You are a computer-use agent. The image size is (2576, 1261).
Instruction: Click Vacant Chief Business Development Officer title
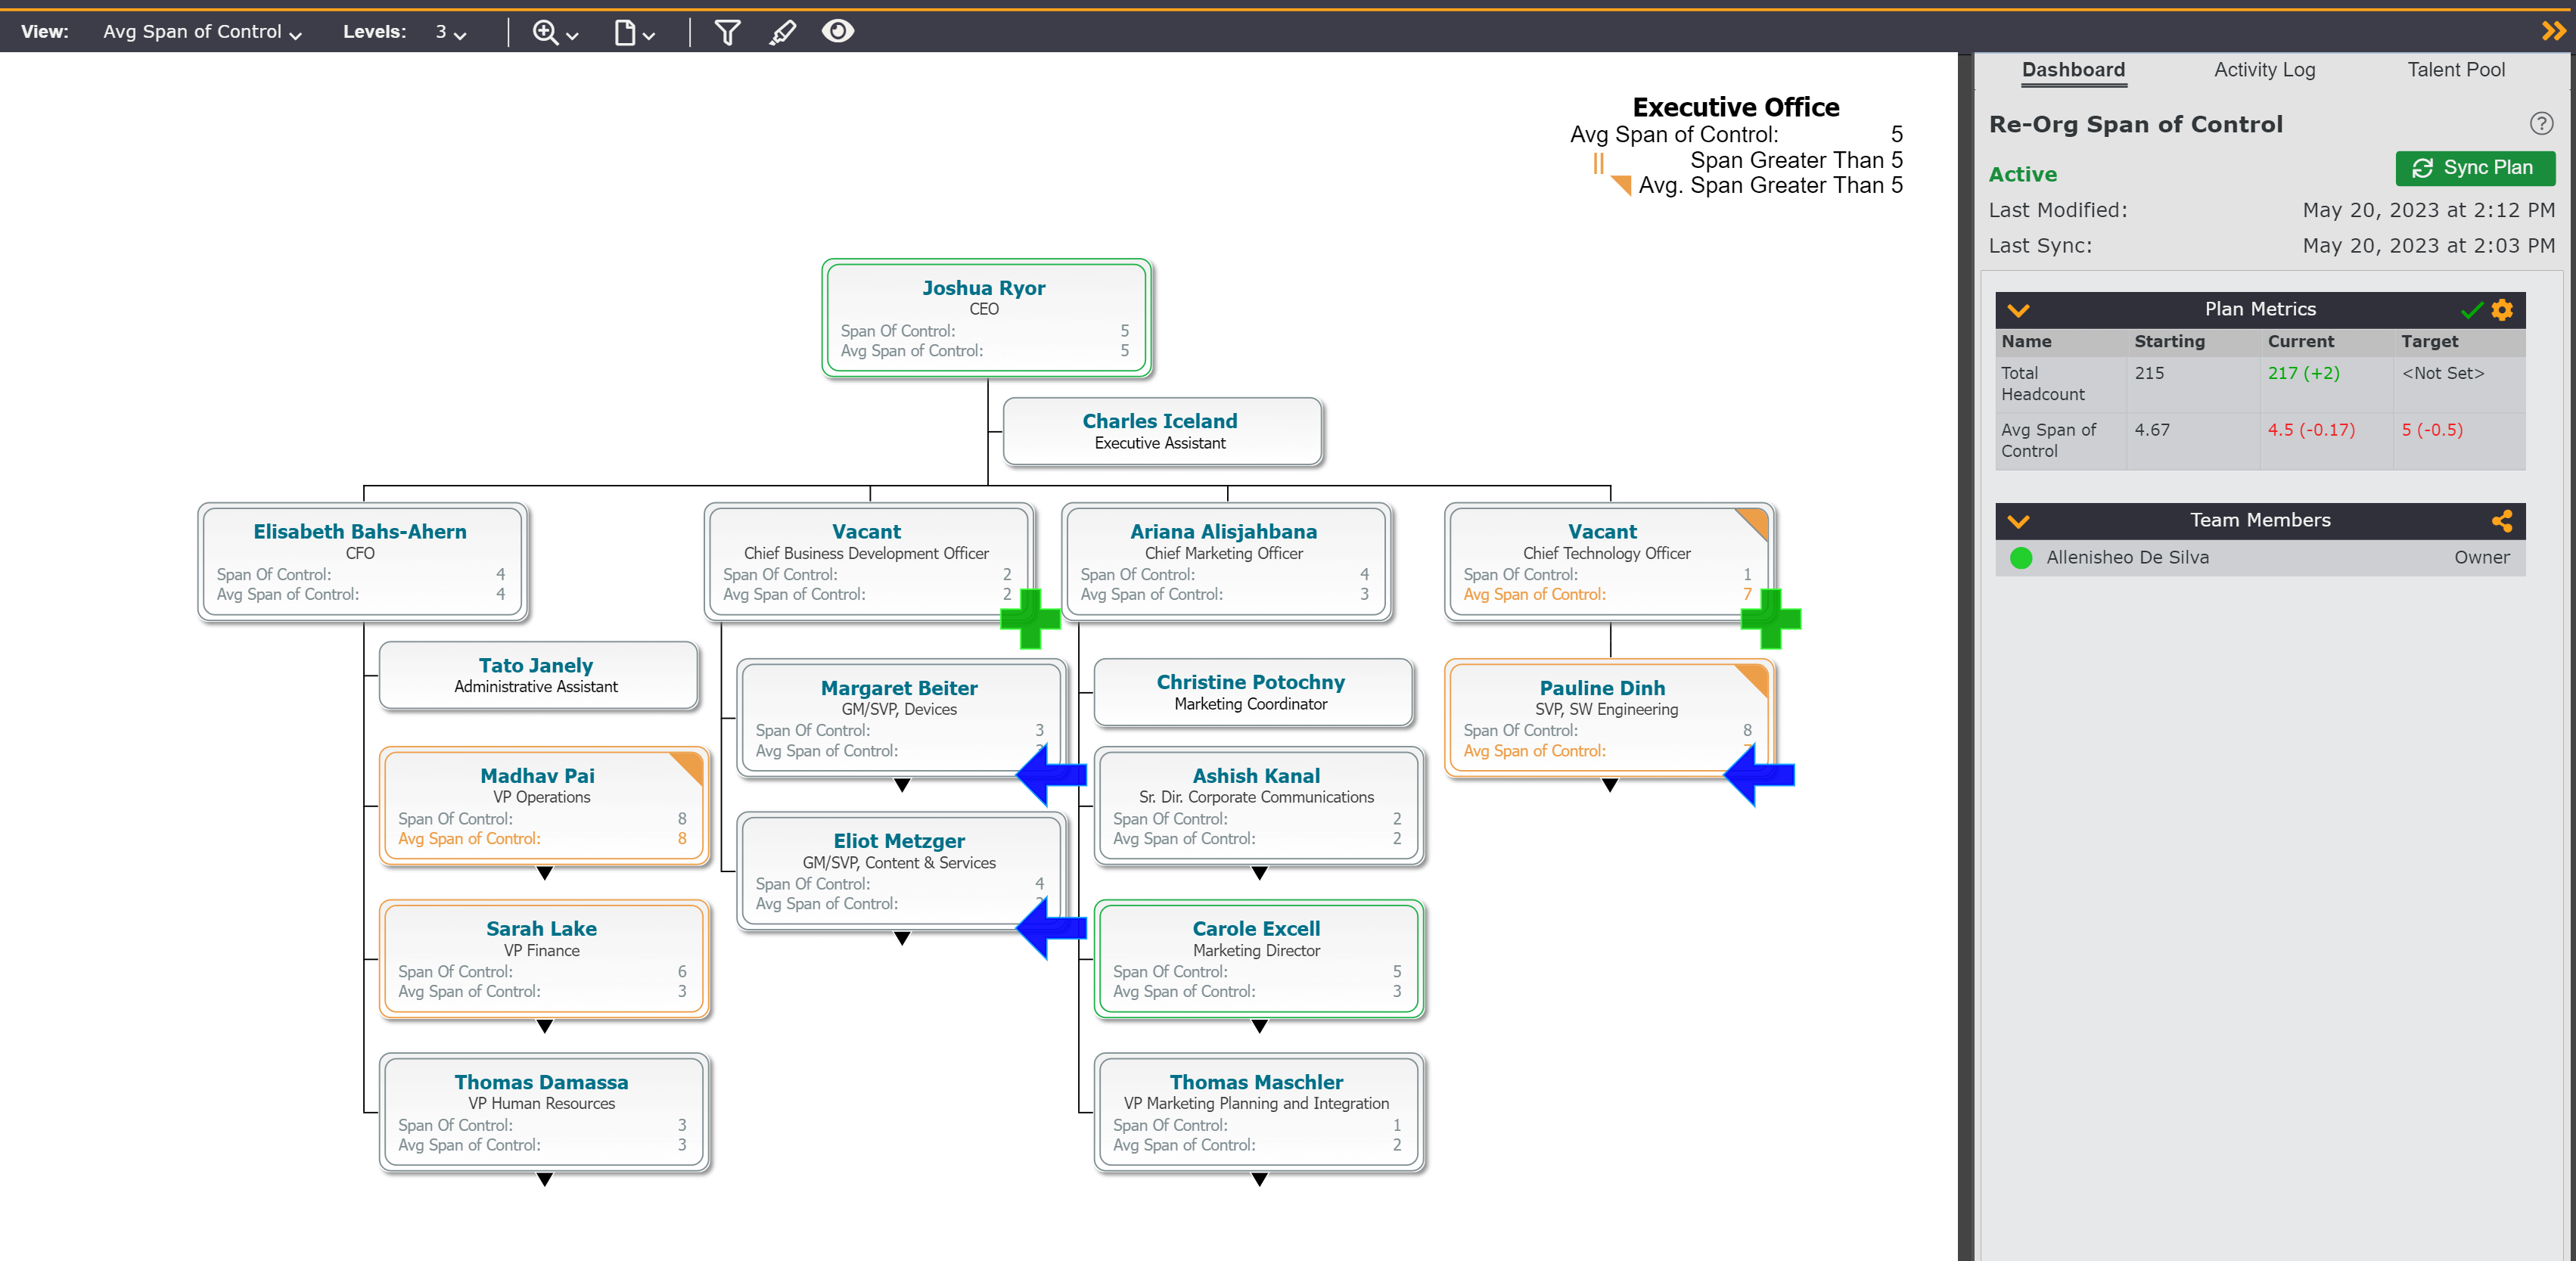click(x=866, y=553)
